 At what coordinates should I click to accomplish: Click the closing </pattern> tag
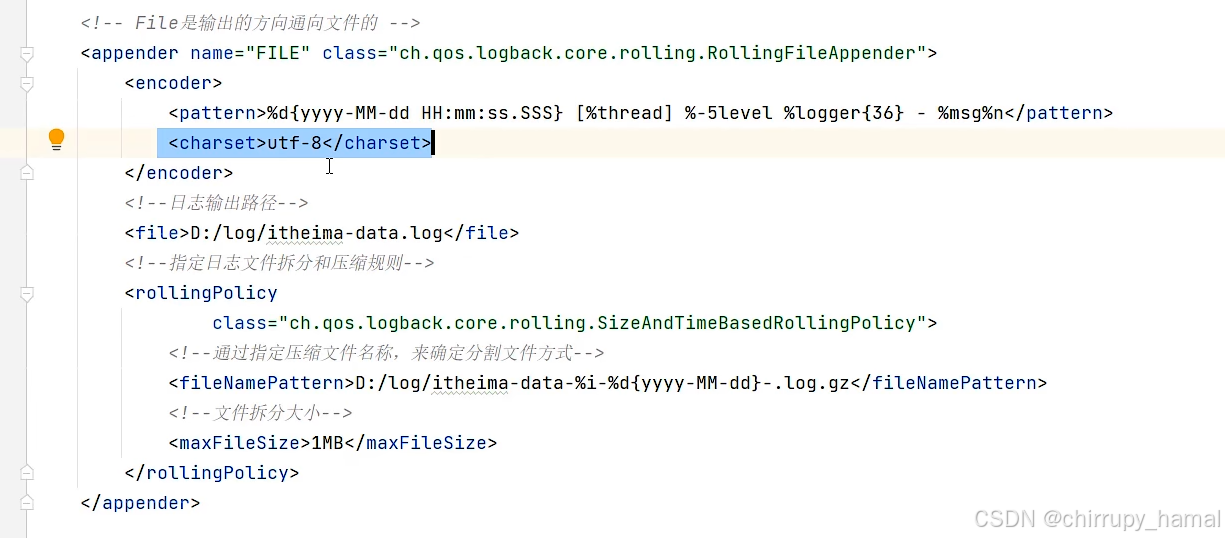(1058, 113)
